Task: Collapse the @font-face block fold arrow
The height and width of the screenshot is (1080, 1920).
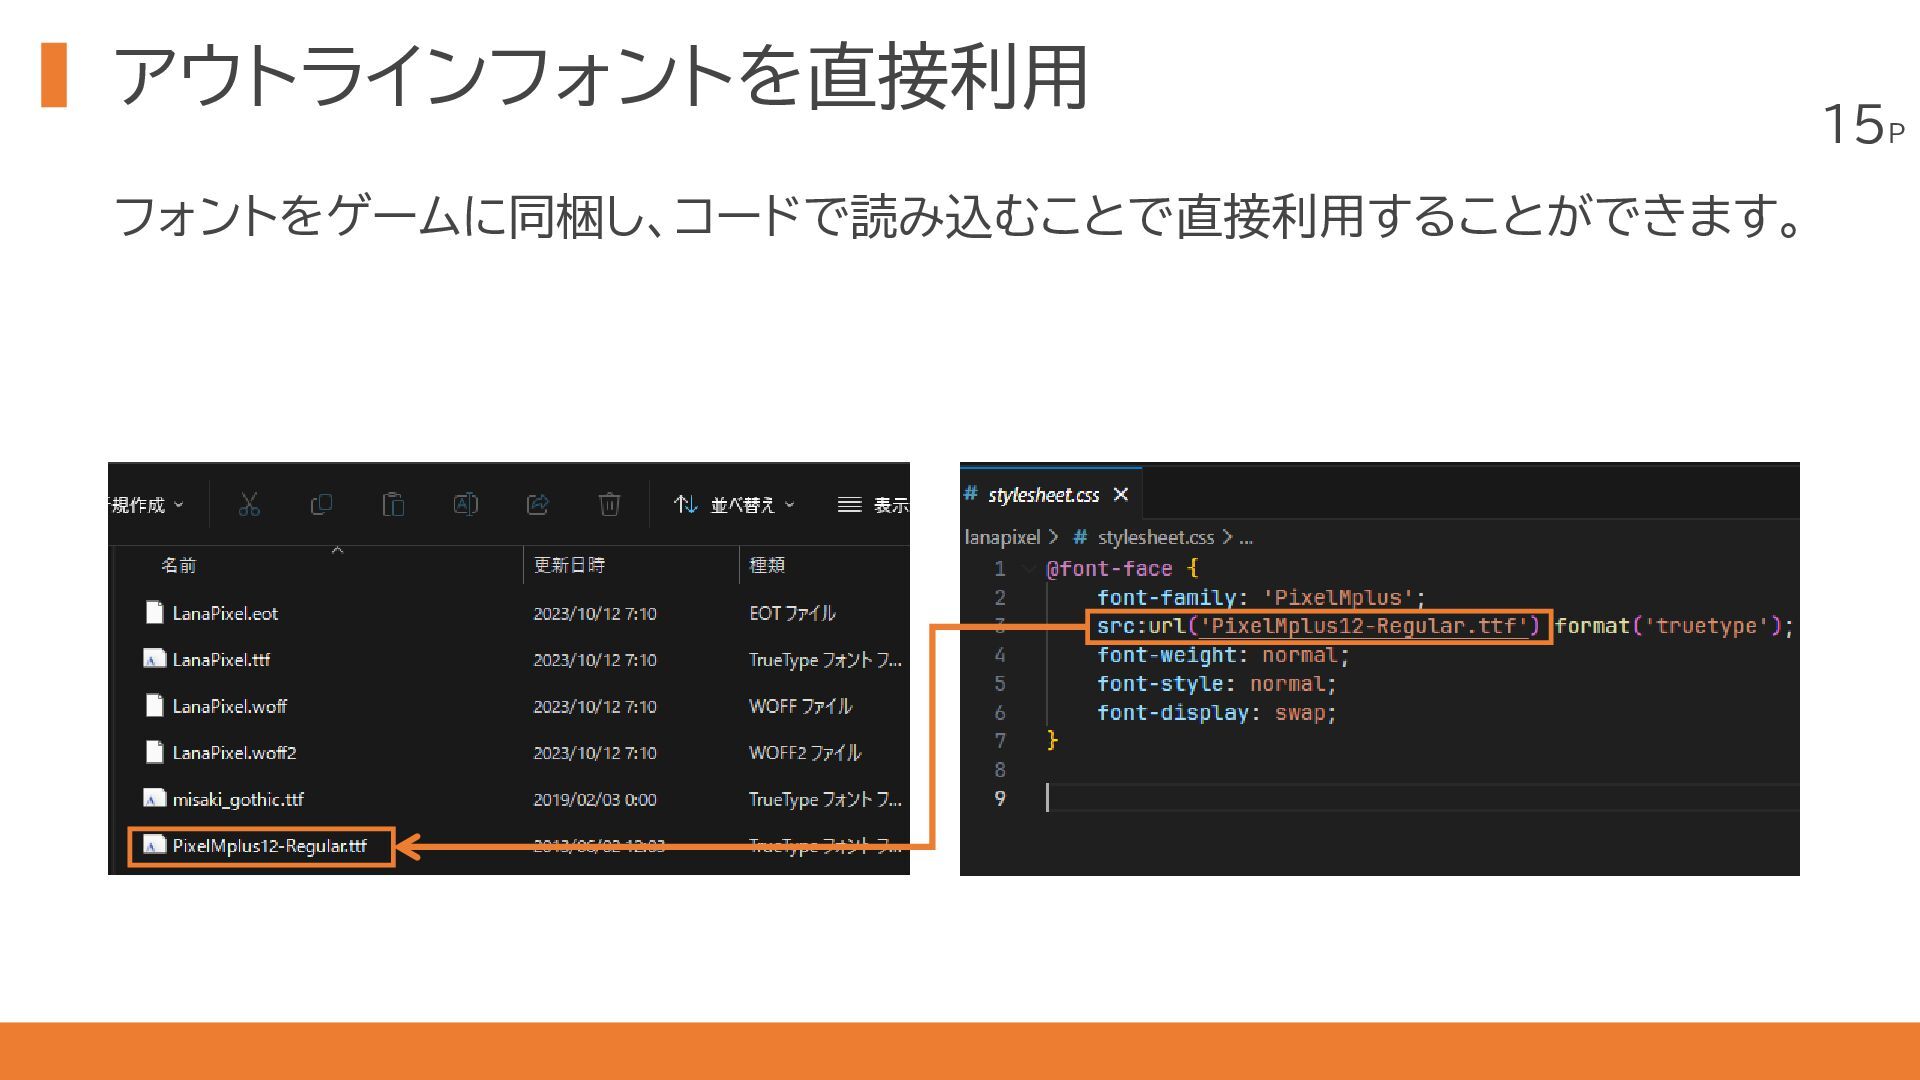Action: click(x=1029, y=569)
